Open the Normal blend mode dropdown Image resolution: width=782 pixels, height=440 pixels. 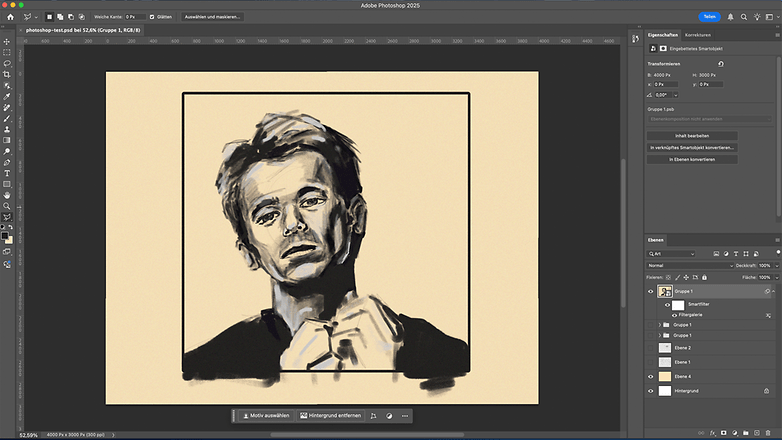point(690,266)
